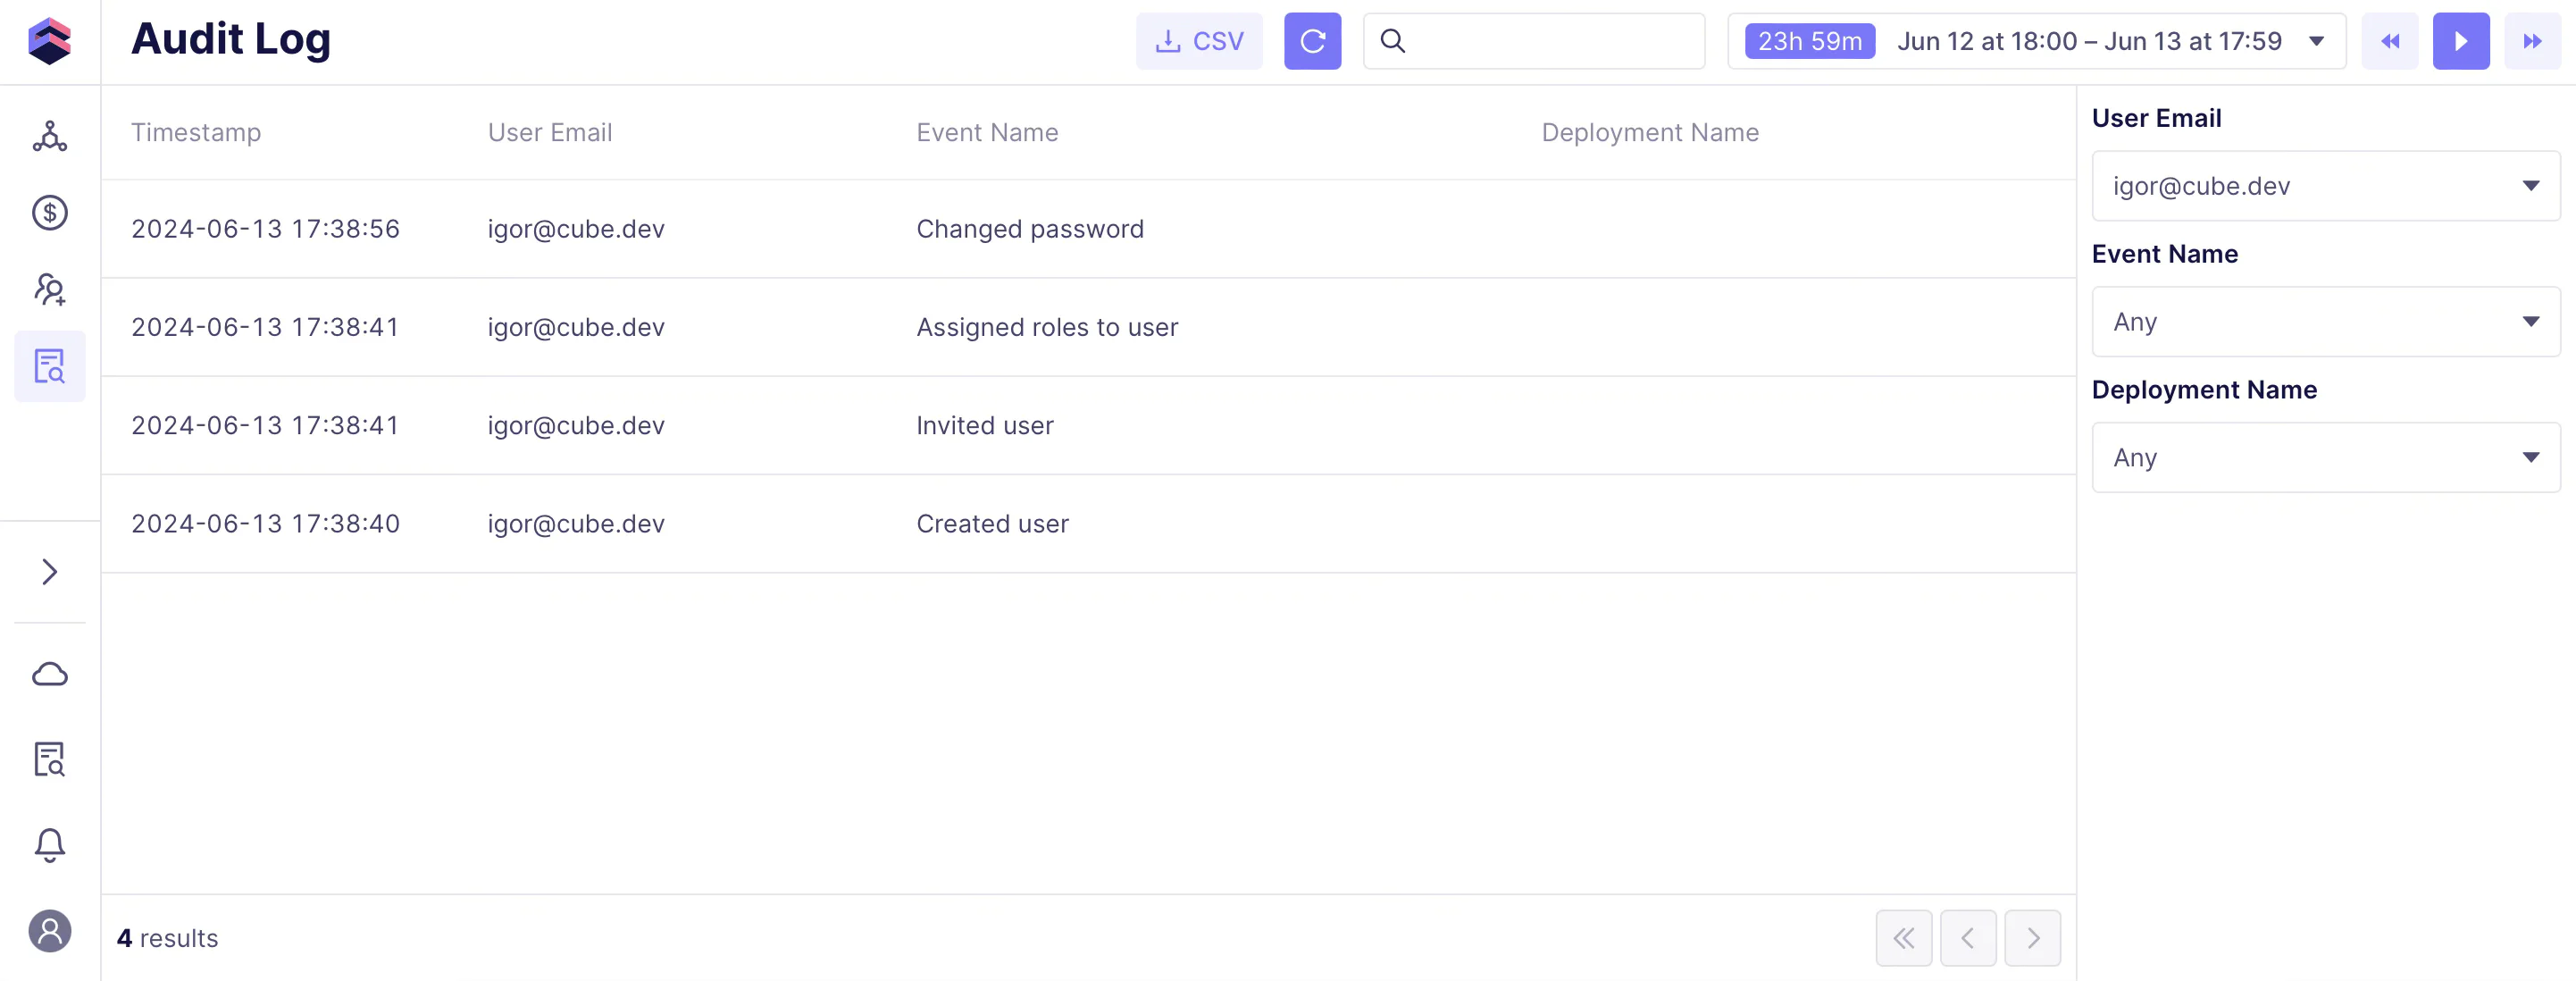Open the cloud icon in sidebar
The image size is (2576, 981).
(x=49, y=674)
